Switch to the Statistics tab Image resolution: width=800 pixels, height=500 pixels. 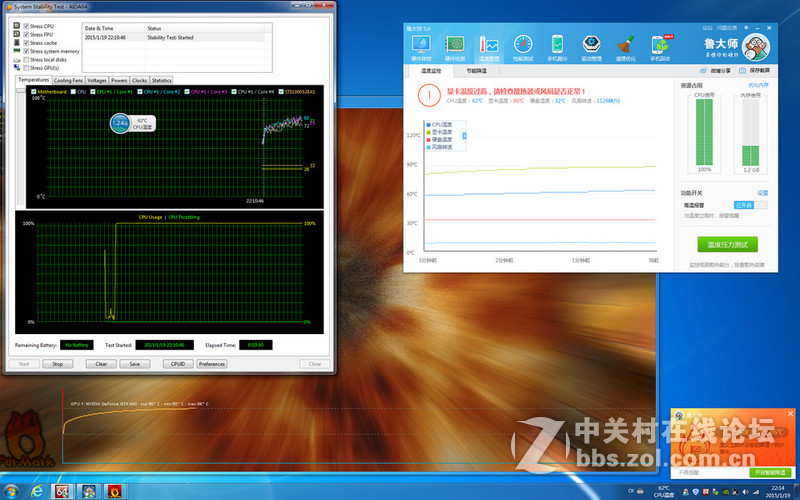click(161, 80)
